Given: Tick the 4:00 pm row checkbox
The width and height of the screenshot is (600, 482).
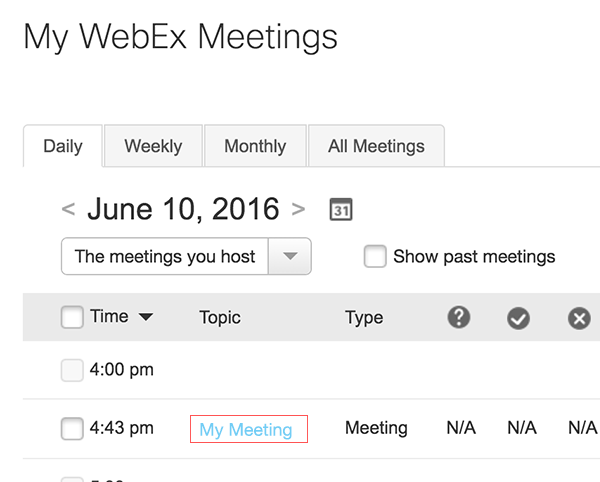Looking at the screenshot, I should pos(72,370).
